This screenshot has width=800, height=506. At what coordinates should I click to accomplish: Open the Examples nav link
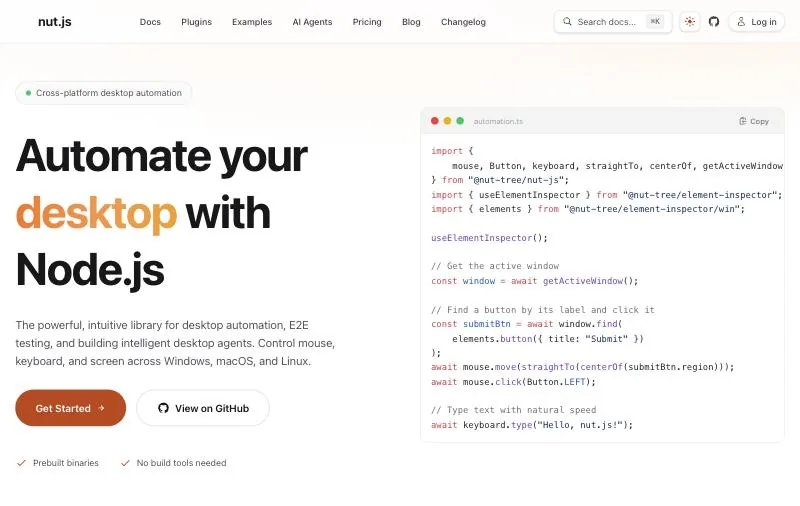click(252, 22)
